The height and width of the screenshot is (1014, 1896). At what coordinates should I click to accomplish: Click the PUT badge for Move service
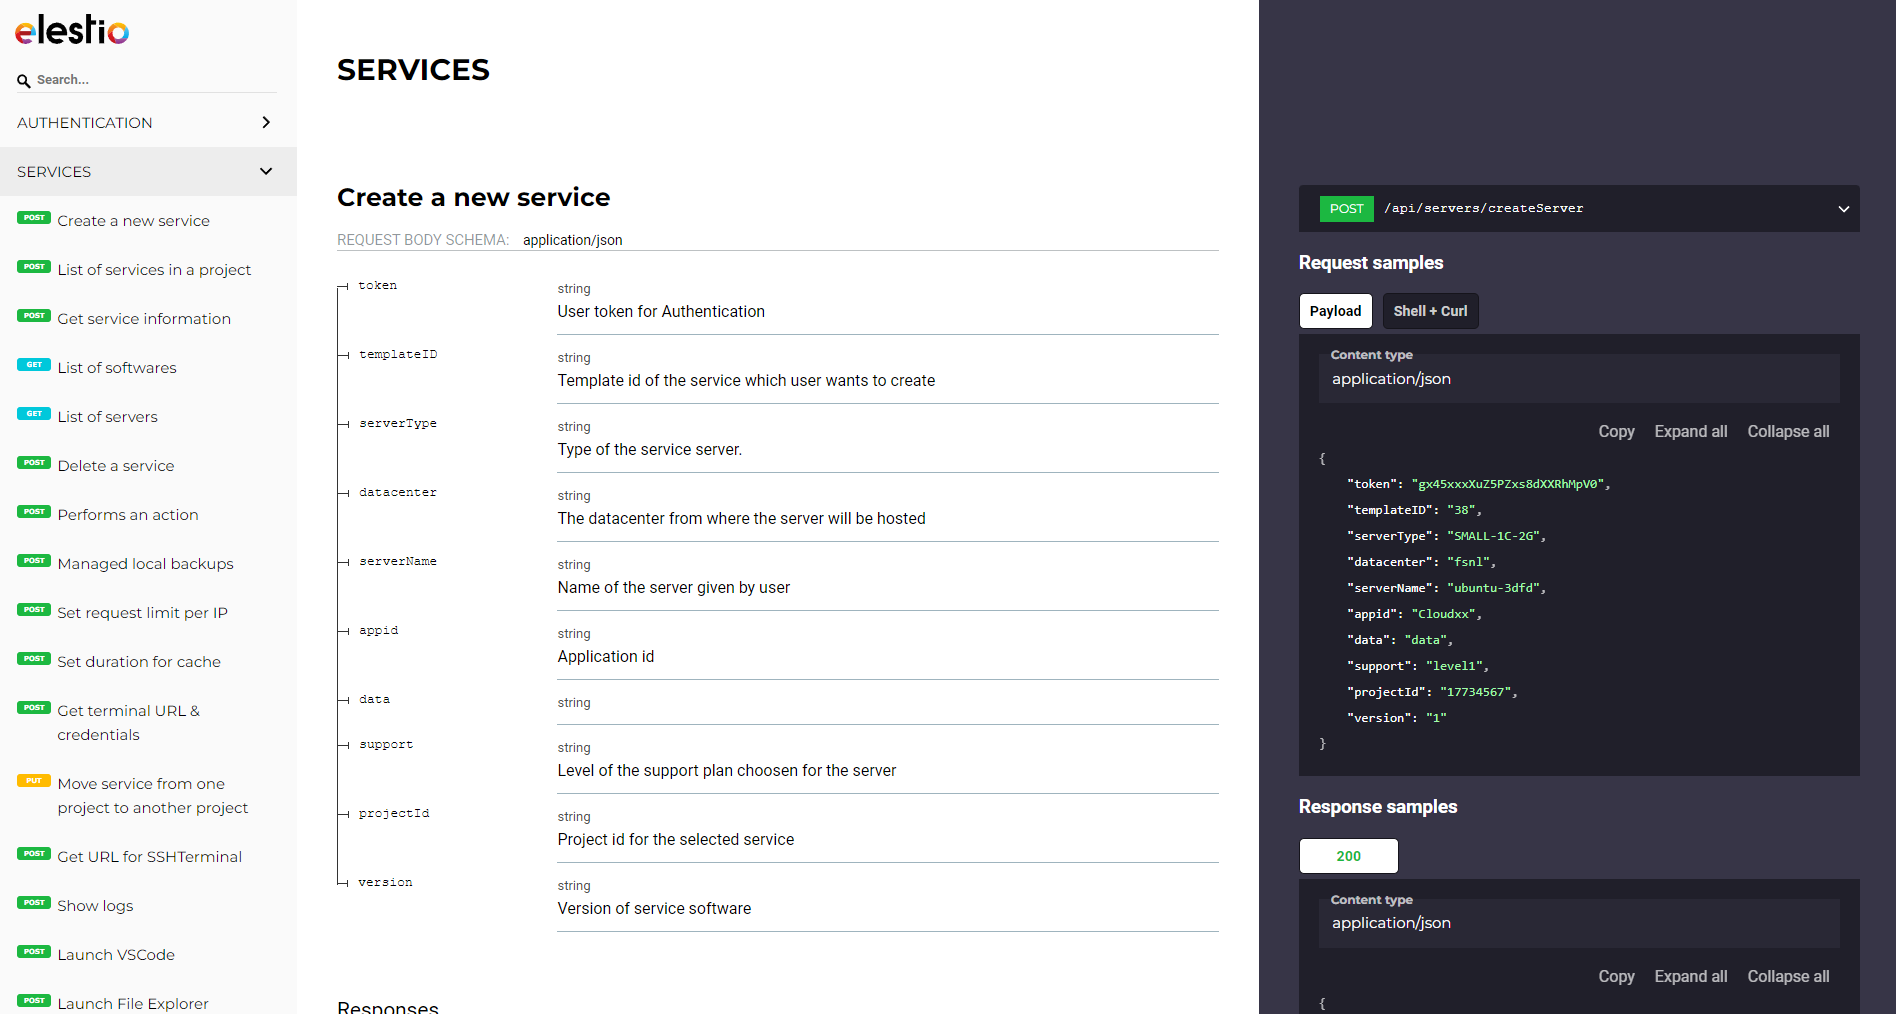(x=34, y=781)
